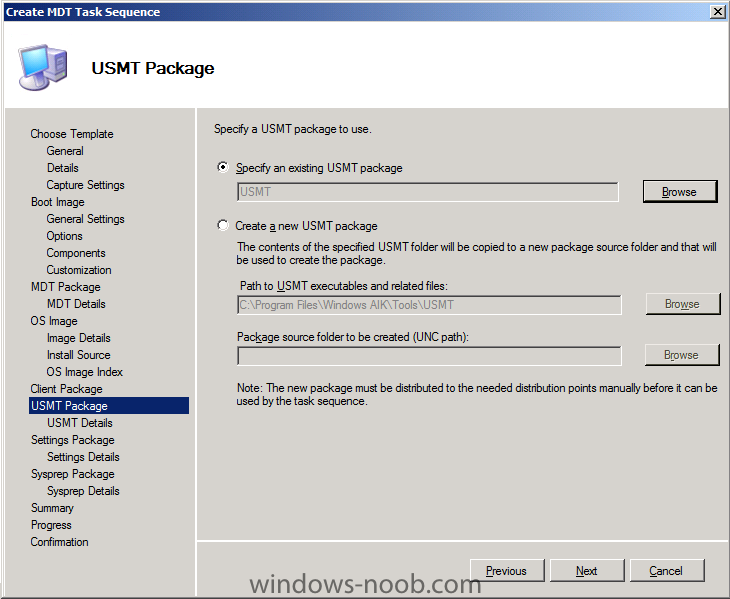Open the OS Image Index step
The width and height of the screenshot is (730, 599).
point(84,372)
